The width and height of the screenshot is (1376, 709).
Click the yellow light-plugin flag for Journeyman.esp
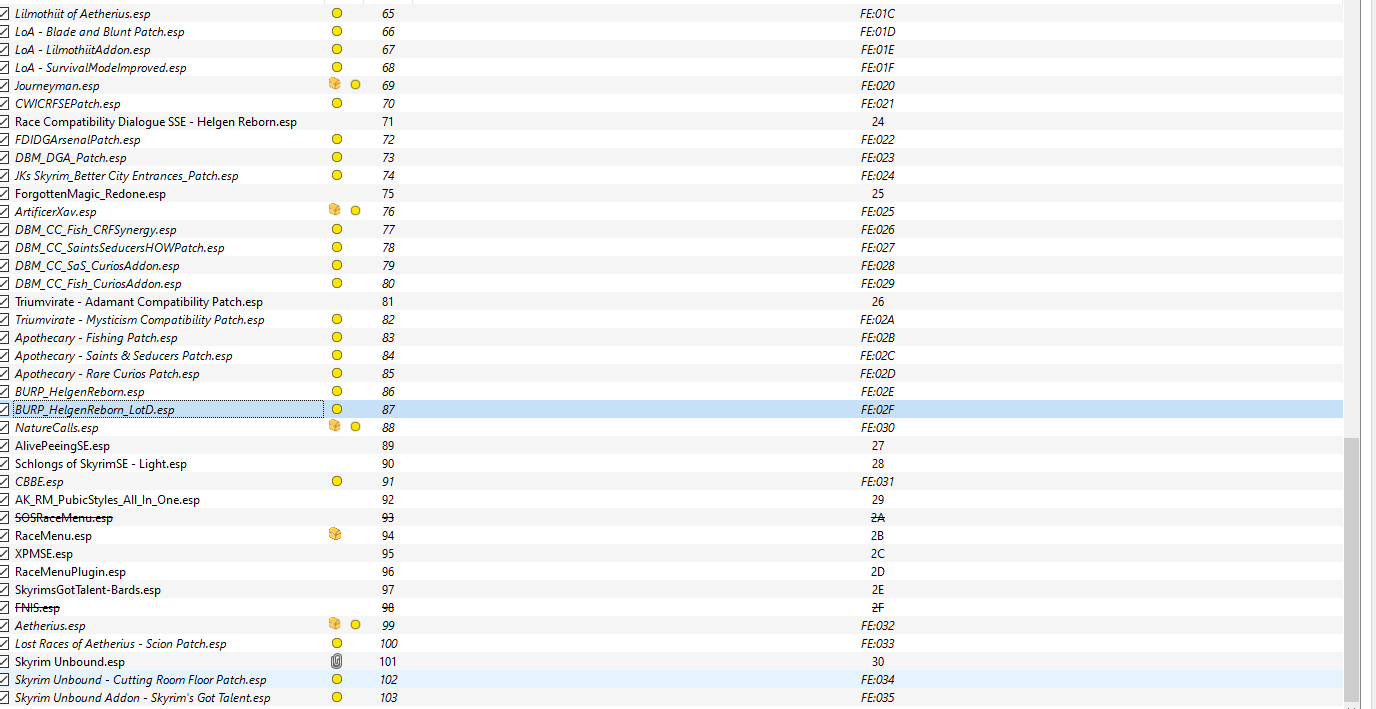pos(355,85)
